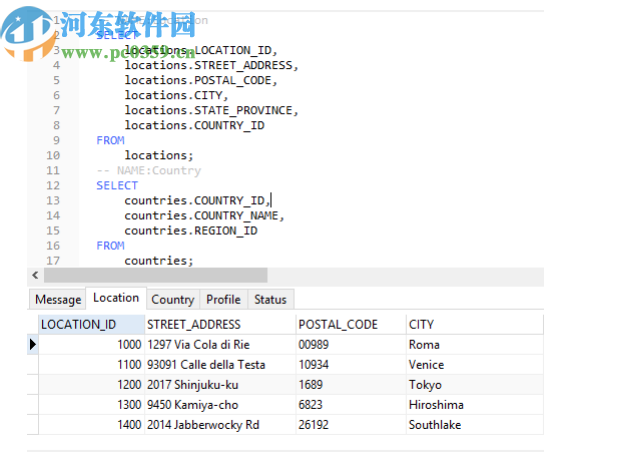
Task: Click the POSTAL_CODE column header
Action: [351, 324]
